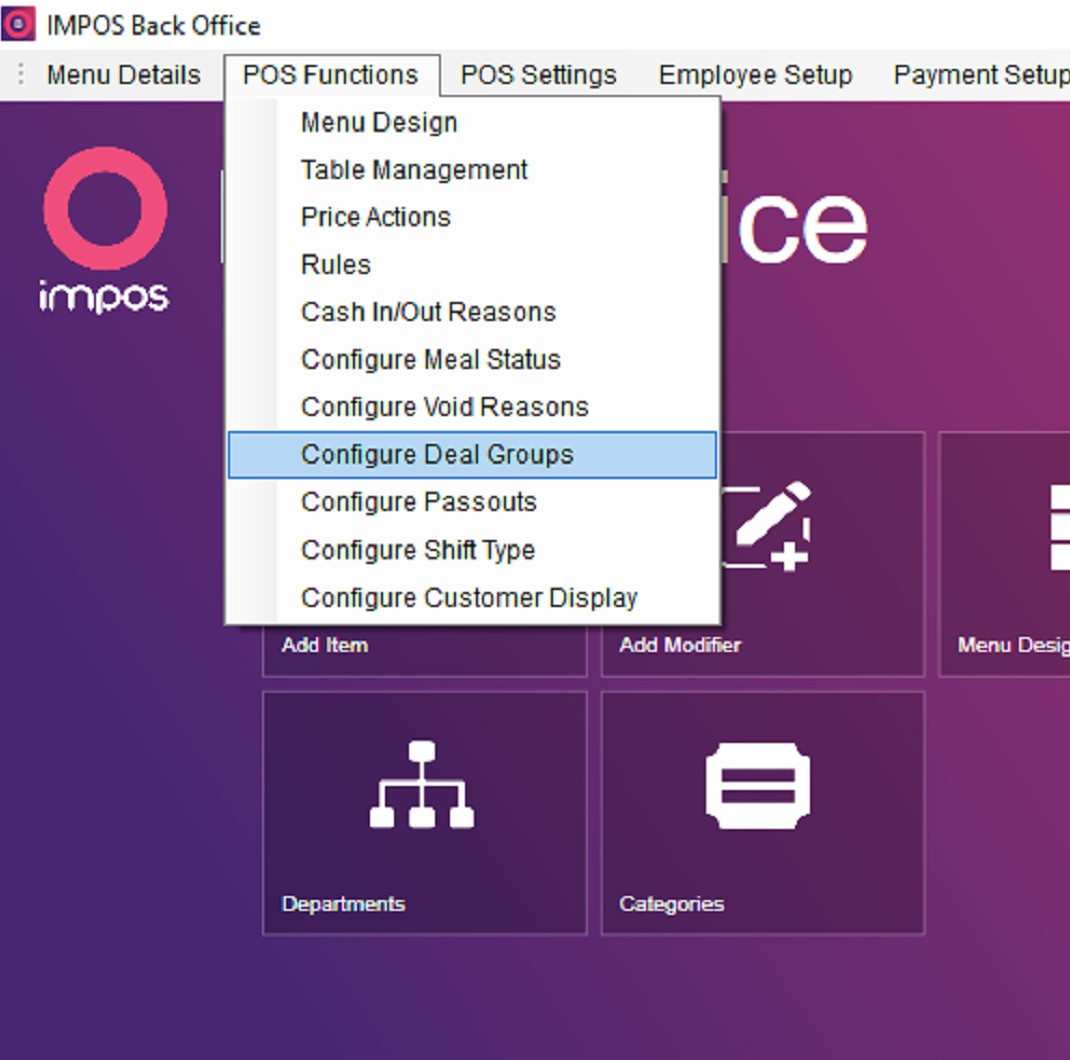Open Configure Customer Display
Image resolution: width=1070 pixels, height=1060 pixels.
coord(469,598)
